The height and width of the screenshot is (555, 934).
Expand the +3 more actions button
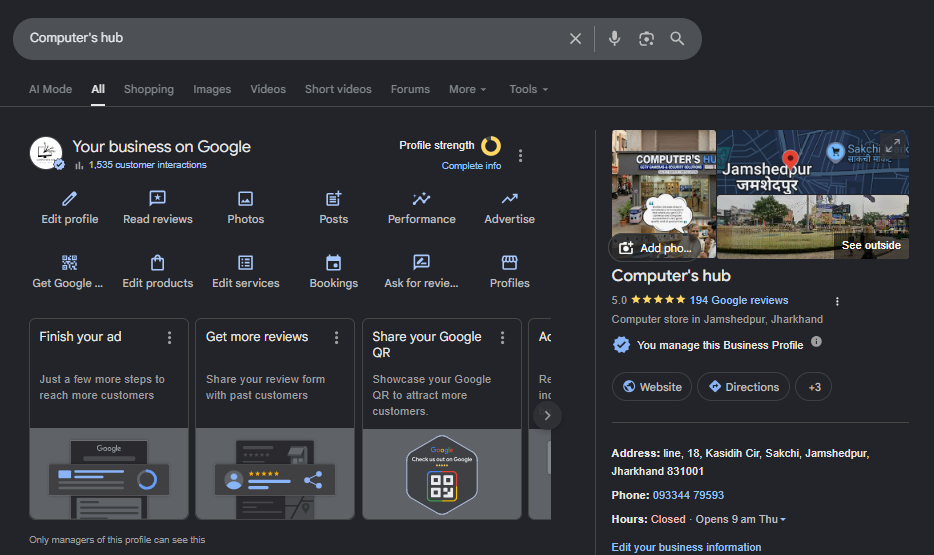[x=814, y=387]
